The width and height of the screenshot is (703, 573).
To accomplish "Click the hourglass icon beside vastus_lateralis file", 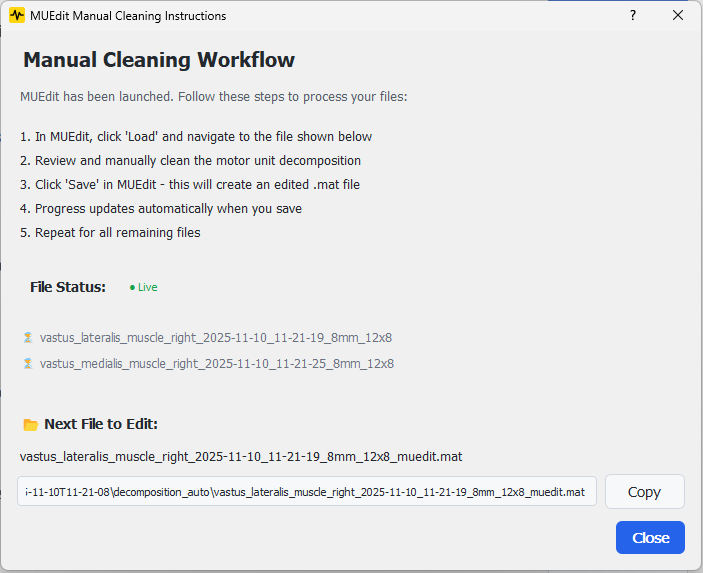I will pyautogui.click(x=28, y=338).
